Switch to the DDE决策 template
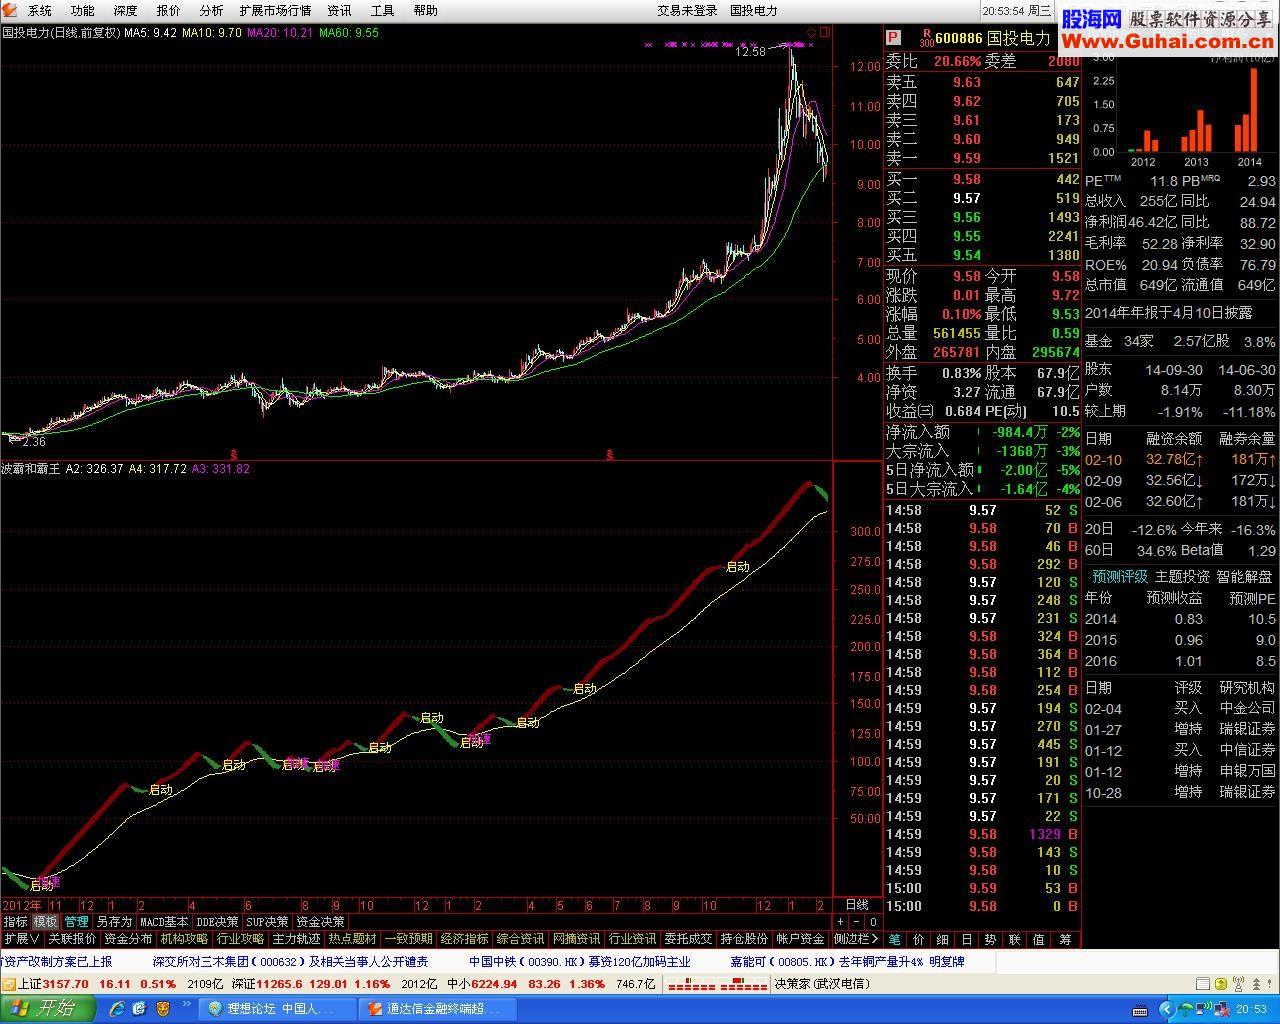 pyautogui.click(x=217, y=922)
